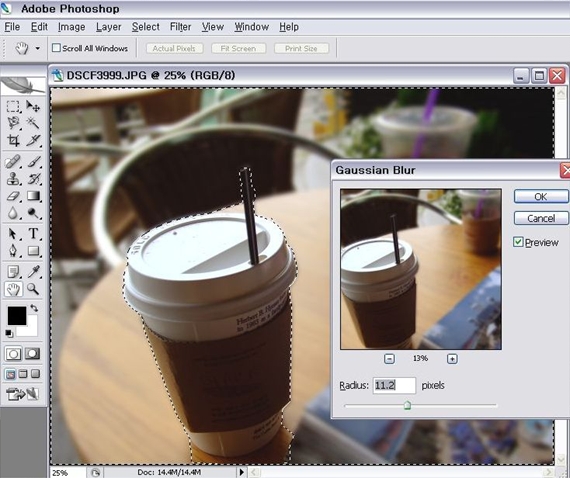Switch to Standard editing mode
Screen dimensions: 570x478
(x=13, y=354)
